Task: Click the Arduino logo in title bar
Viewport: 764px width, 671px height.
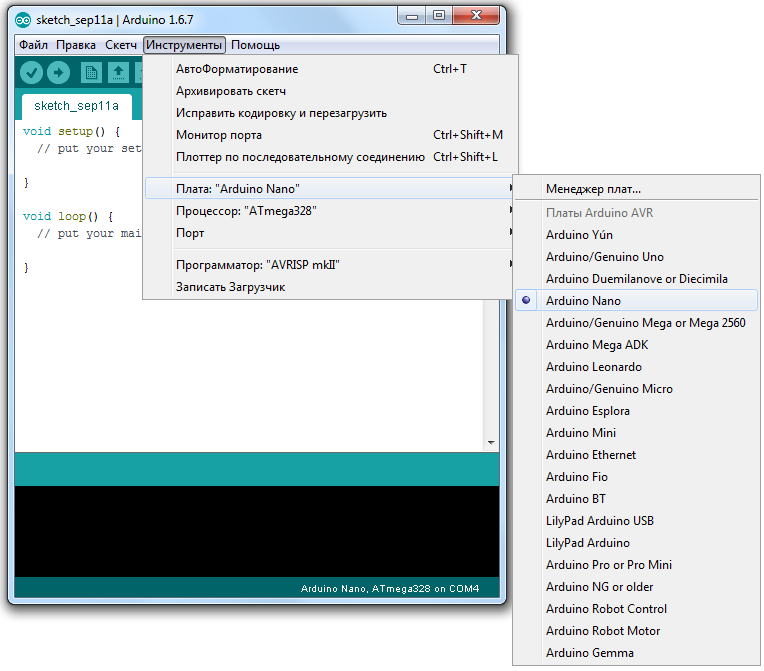Action: (22, 17)
